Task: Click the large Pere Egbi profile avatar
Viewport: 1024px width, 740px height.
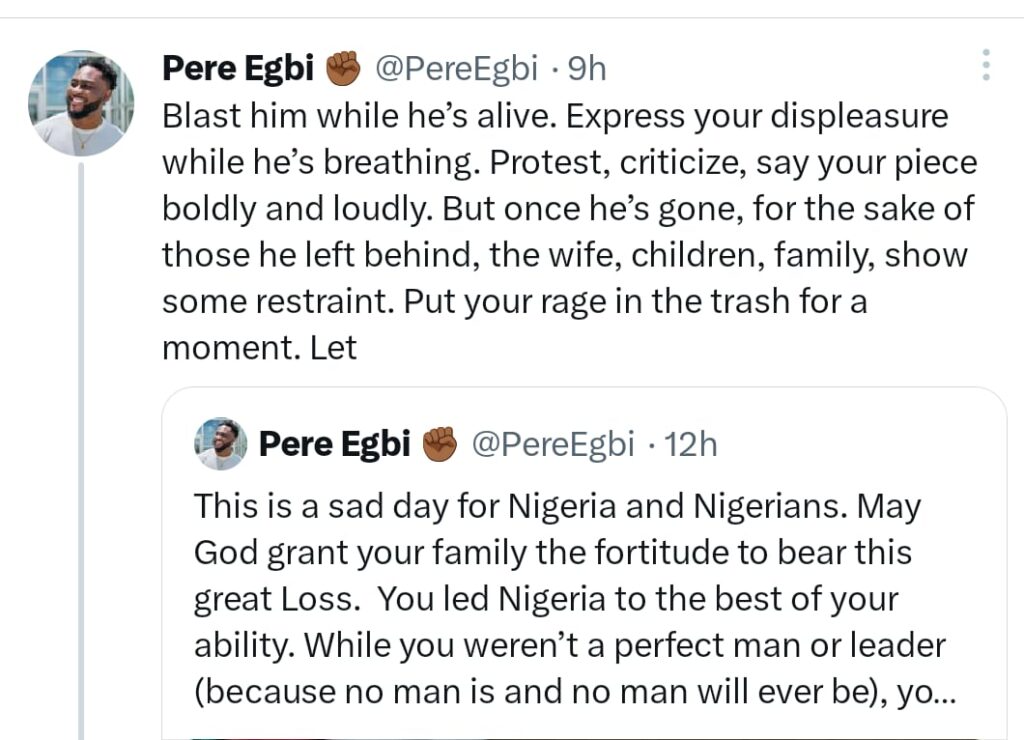Action: click(81, 103)
